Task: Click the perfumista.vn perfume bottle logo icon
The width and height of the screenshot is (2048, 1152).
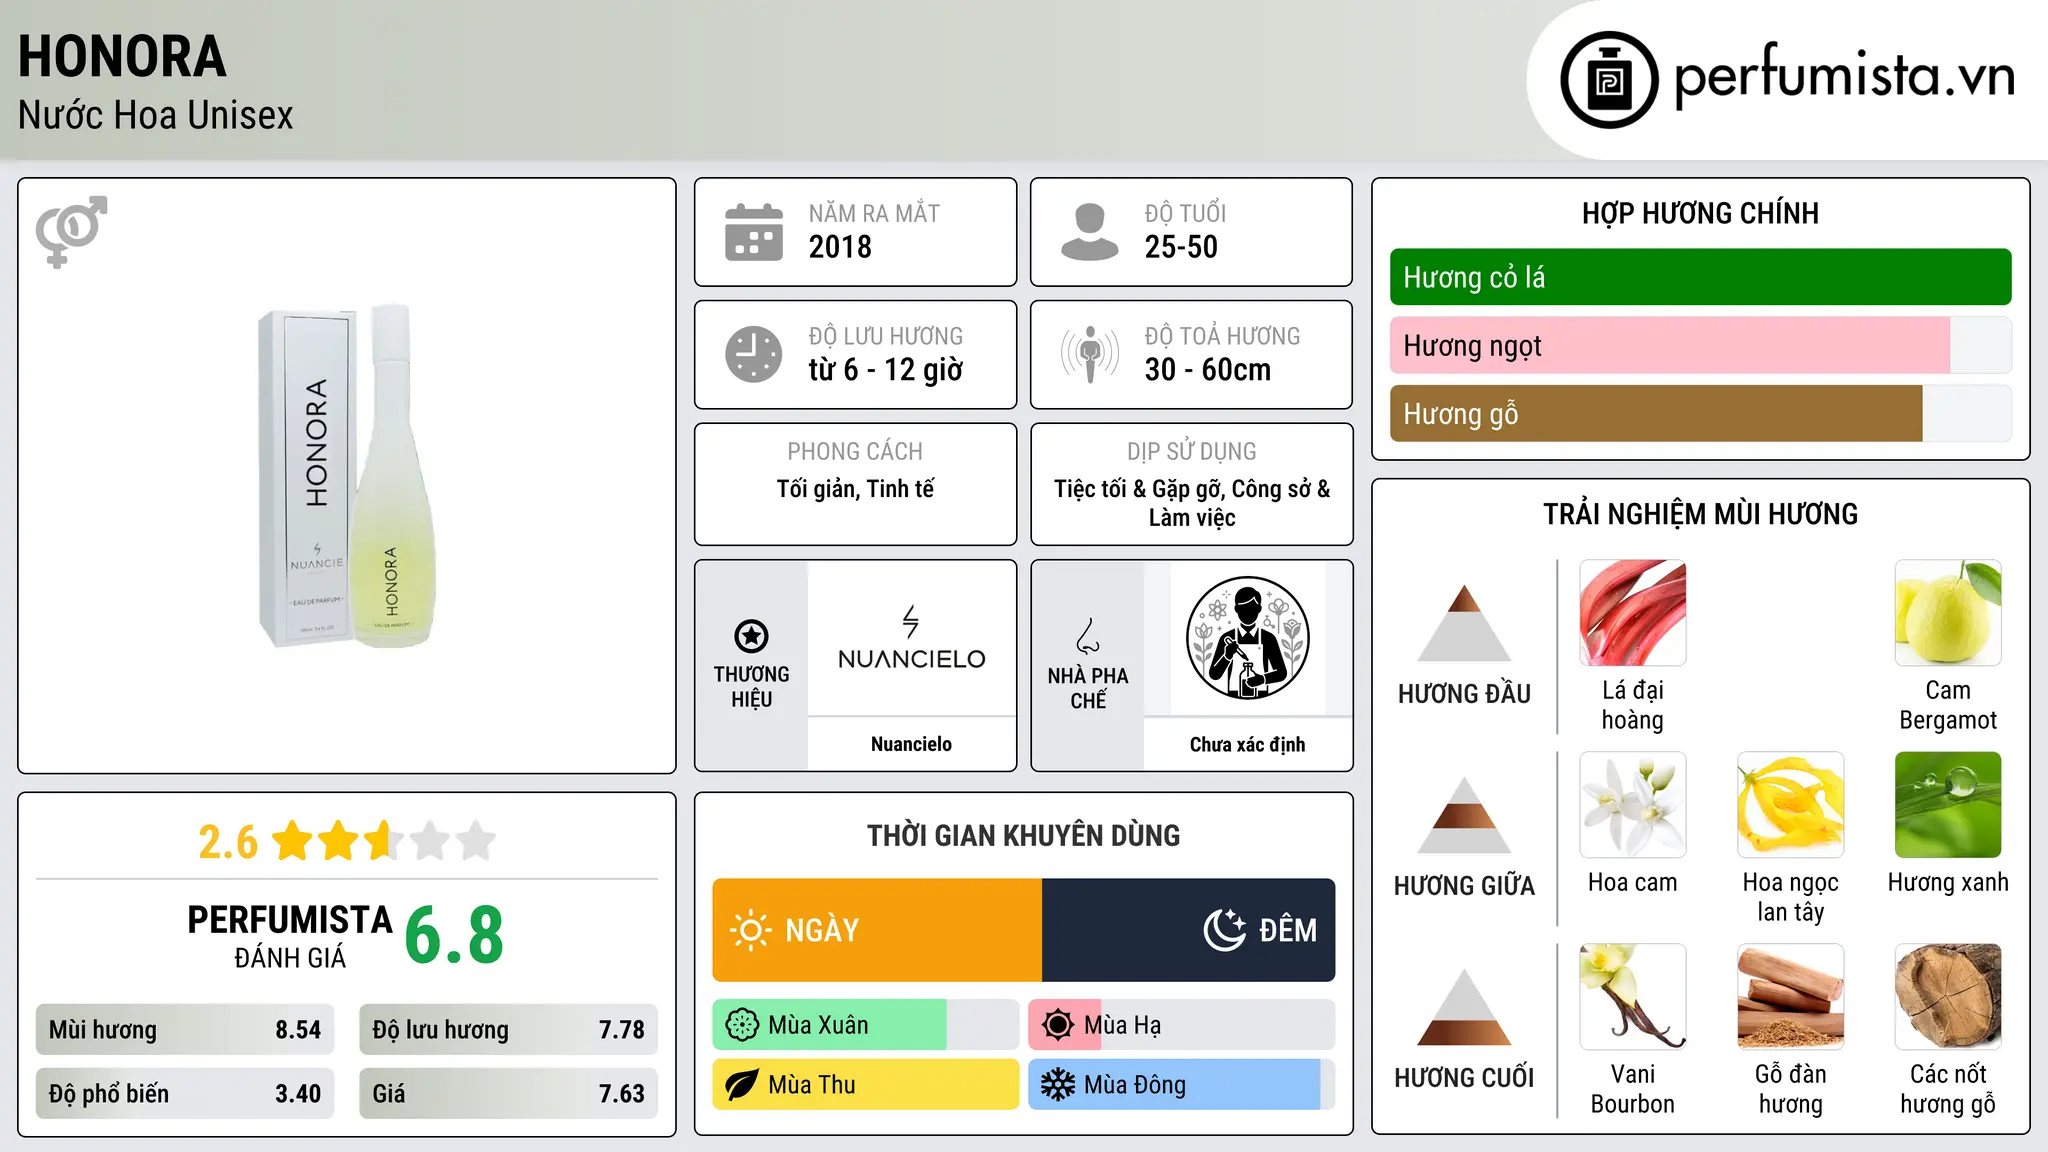Action: (1609, 80)
